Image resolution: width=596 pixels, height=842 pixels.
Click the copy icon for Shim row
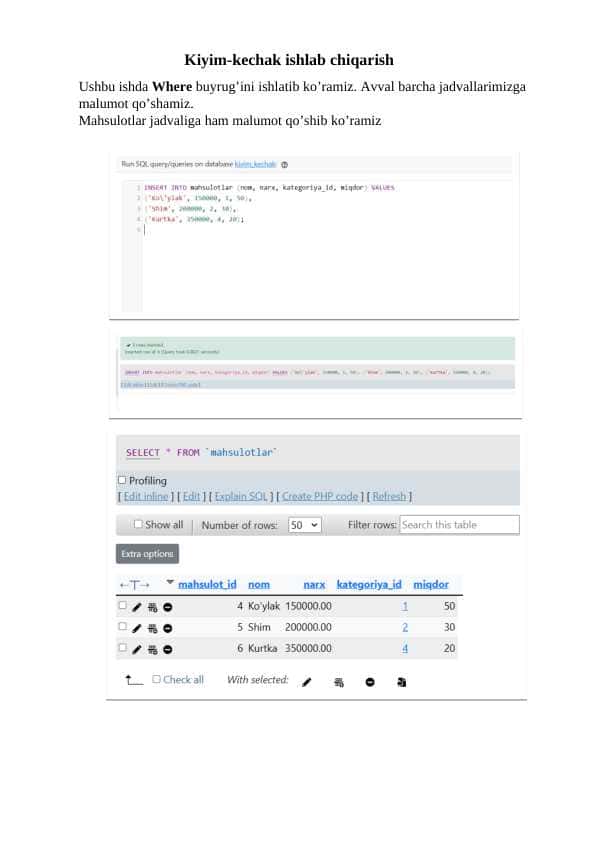(152, 628)
